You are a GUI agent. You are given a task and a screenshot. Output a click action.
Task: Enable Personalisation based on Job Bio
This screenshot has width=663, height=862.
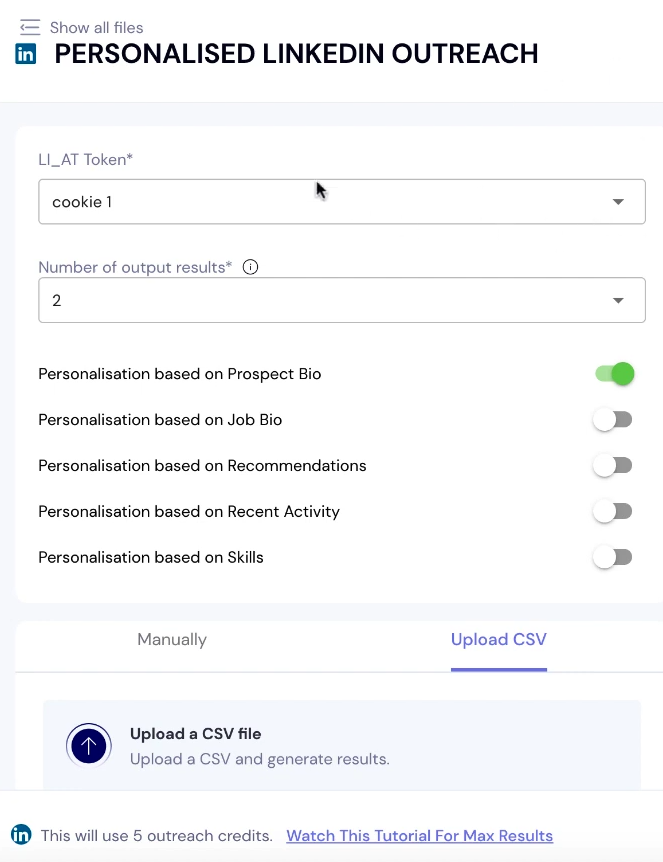click(613, 420)
